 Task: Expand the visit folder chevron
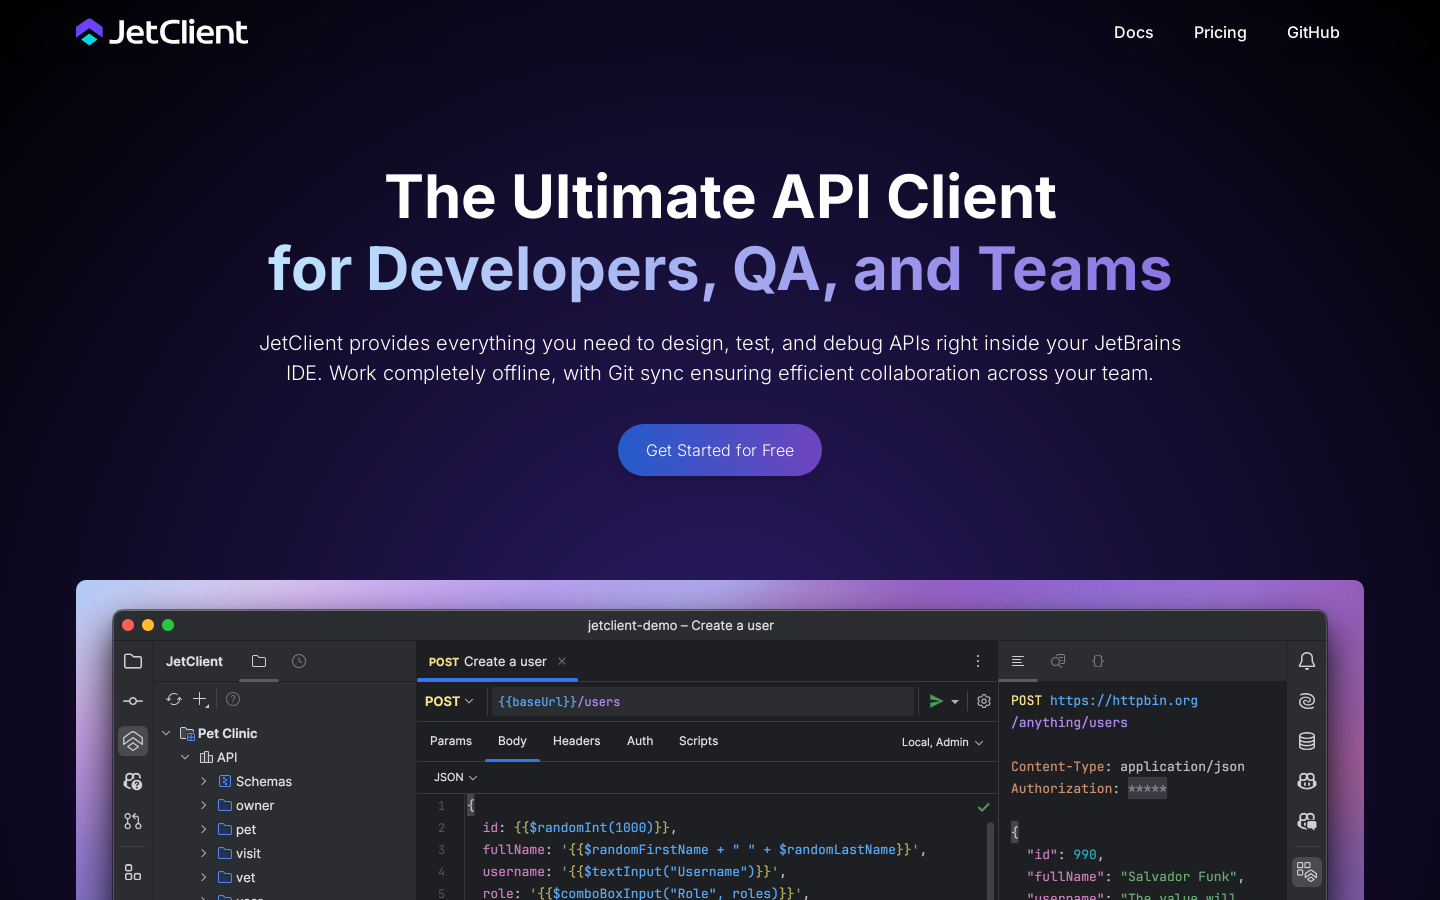pyautogui.click(x=204, y=853)
